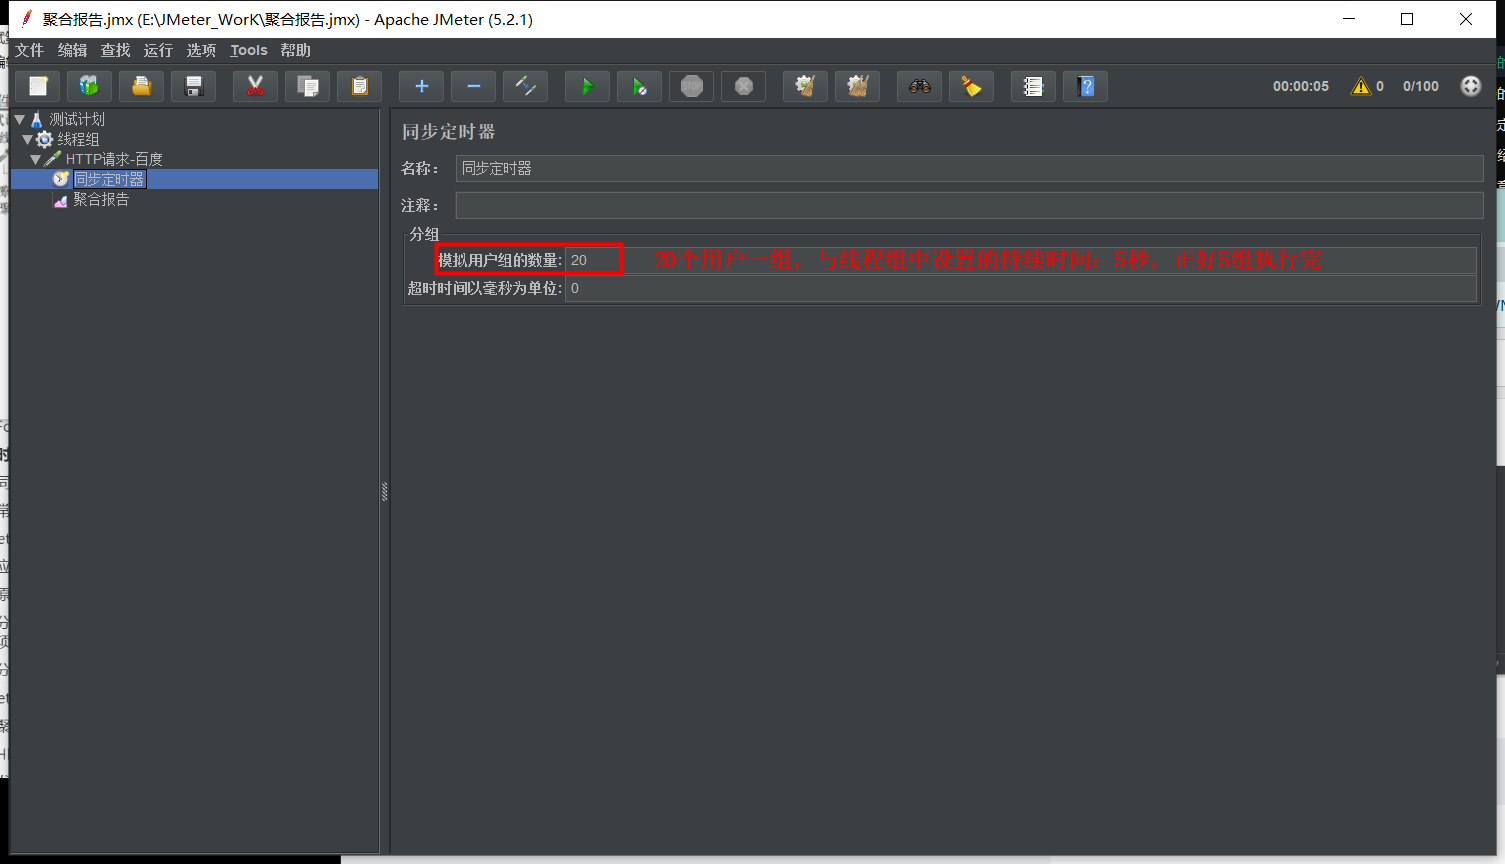Expand all nodes with plus icon
Viewport: 1505px width, 864px height.
[421, 86]
